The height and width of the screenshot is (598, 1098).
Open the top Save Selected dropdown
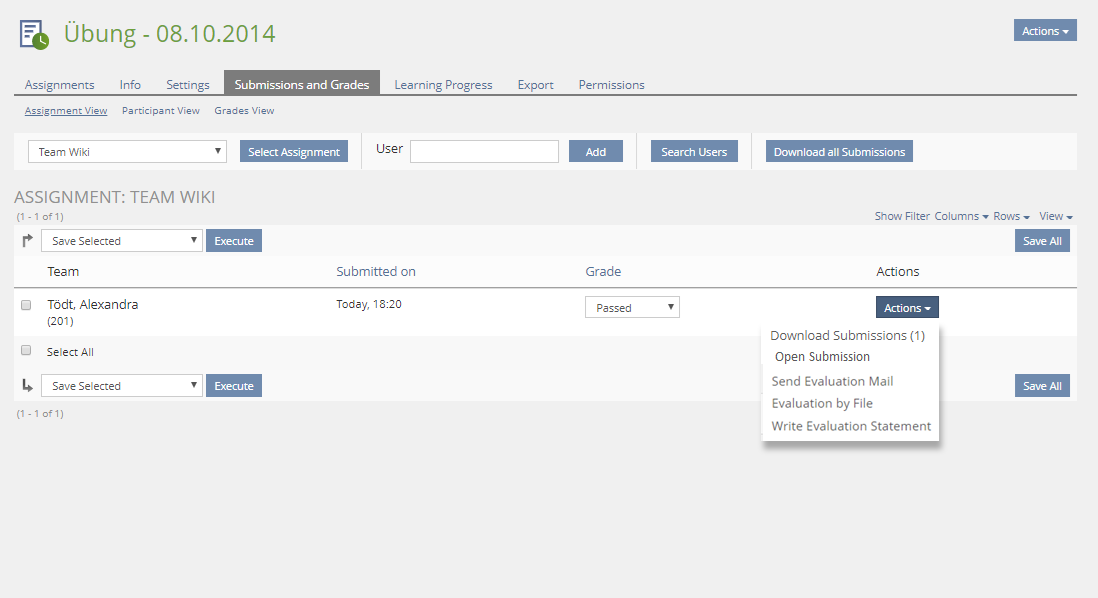tap(121, 241)
